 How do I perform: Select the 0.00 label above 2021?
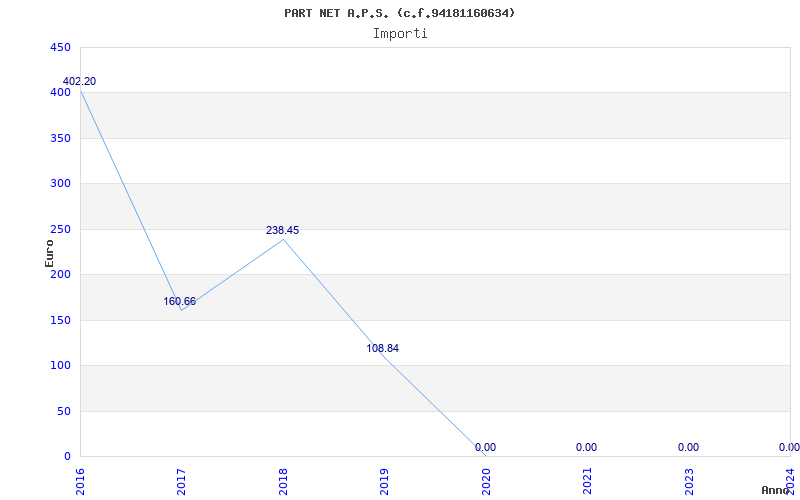pos(586,448)
